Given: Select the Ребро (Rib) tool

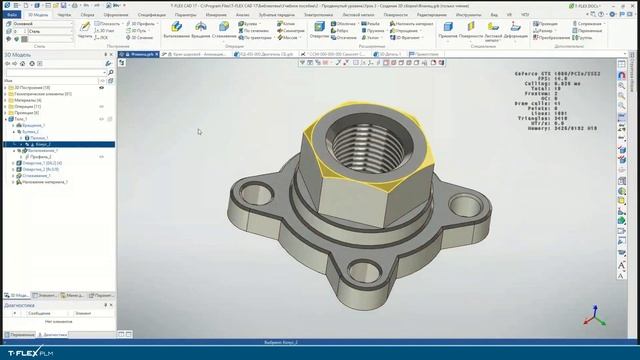Looking at the screenshot, I should [x=340, y=31].
